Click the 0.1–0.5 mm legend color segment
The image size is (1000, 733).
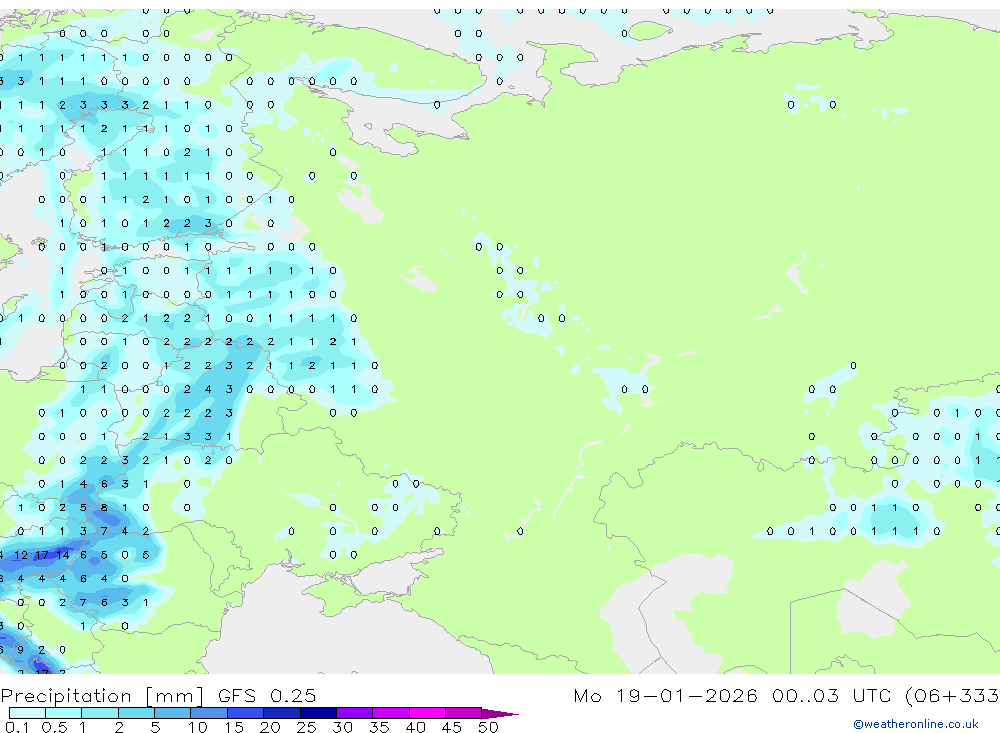[x=27, y=713]
